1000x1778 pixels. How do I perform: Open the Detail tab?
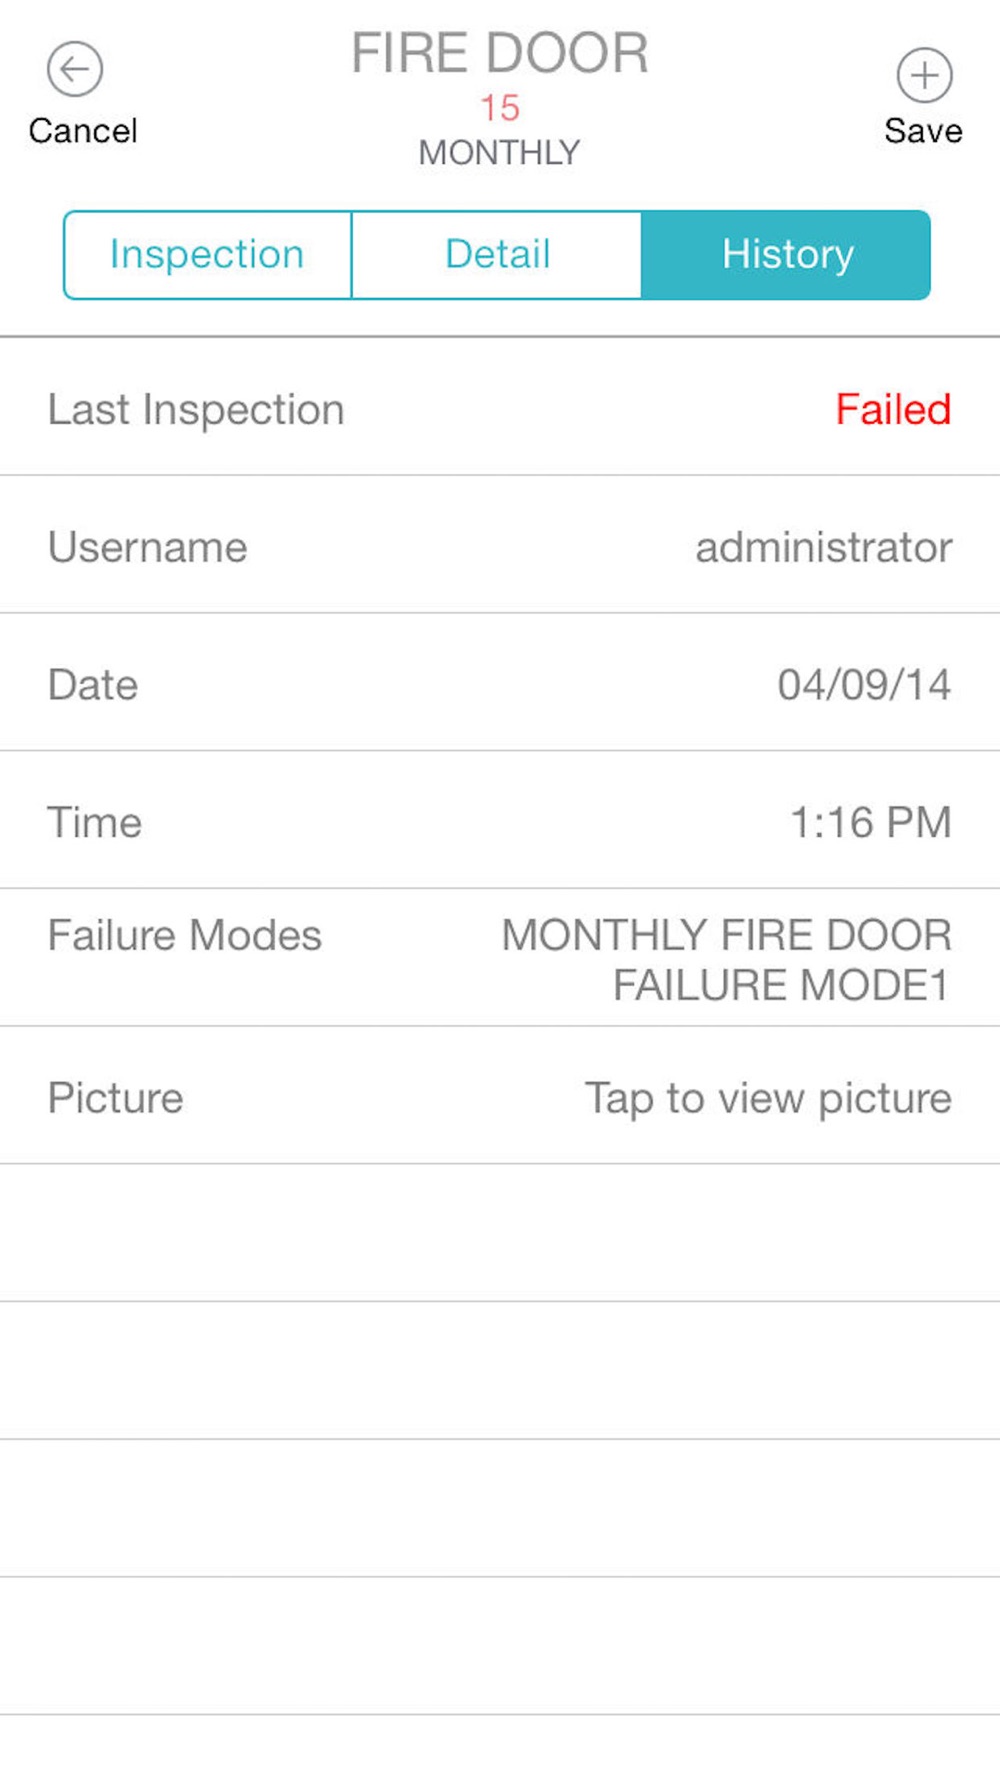(x=497, y=255)
